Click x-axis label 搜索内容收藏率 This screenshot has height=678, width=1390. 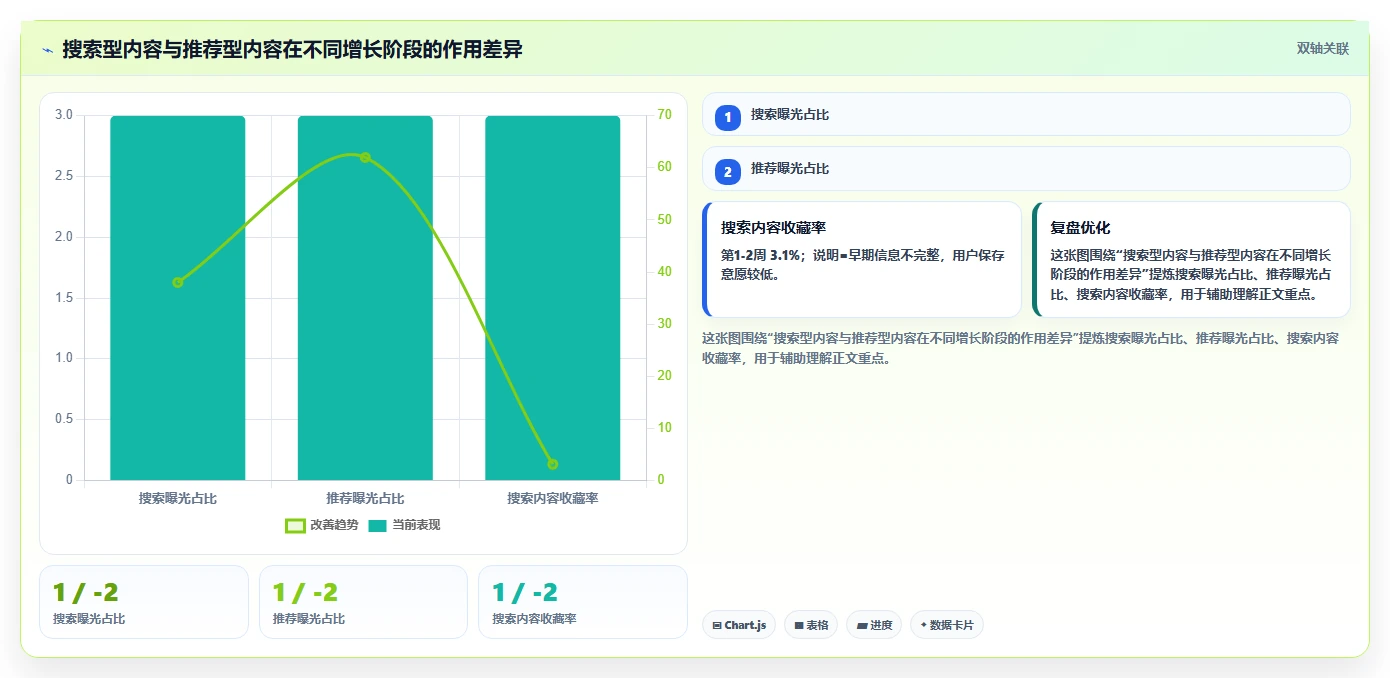pyautogui.click(x=553, y=498)
